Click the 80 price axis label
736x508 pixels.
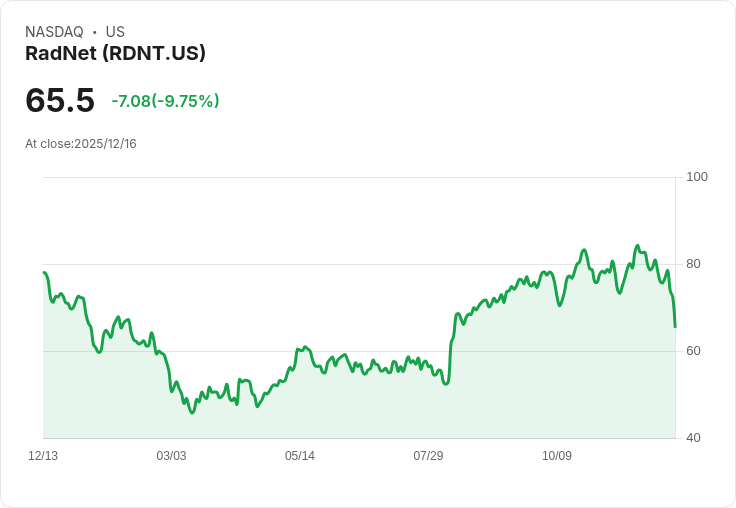point(693,264)
